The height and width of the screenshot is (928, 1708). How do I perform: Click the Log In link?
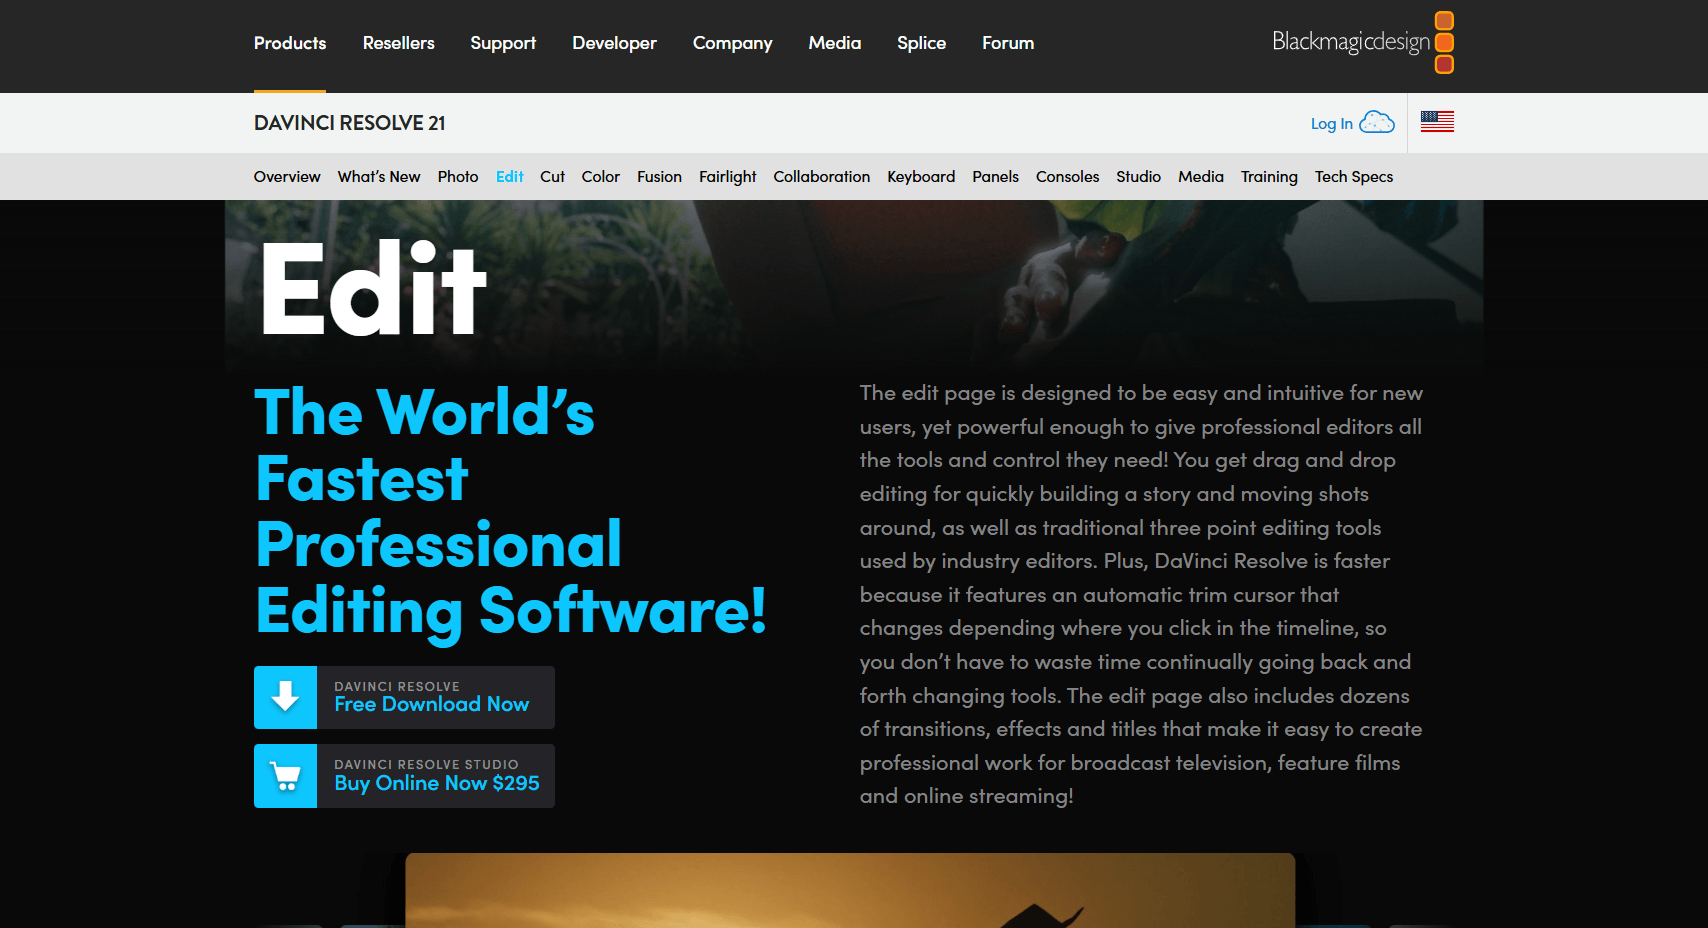1332,123
